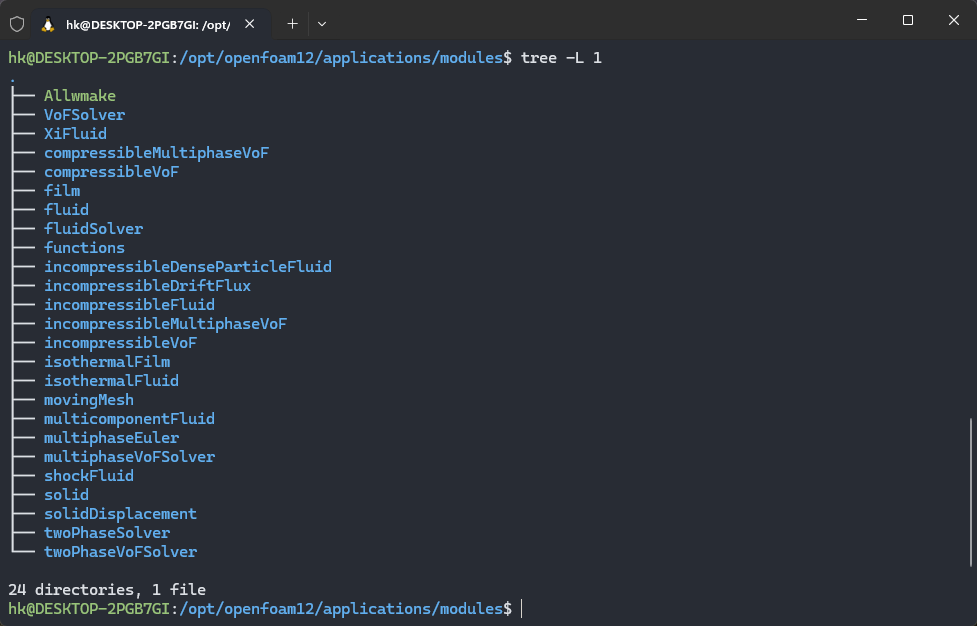Click the incompressibleDenseParticleFluid directory
The height and width of the screenshot is (626, 977).
(188, 267)
